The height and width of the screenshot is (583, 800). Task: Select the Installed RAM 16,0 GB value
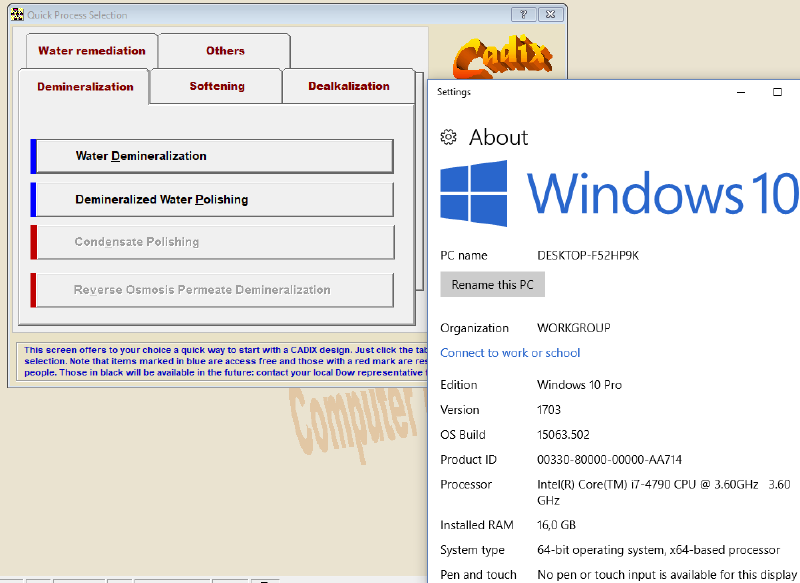(556, 525)
